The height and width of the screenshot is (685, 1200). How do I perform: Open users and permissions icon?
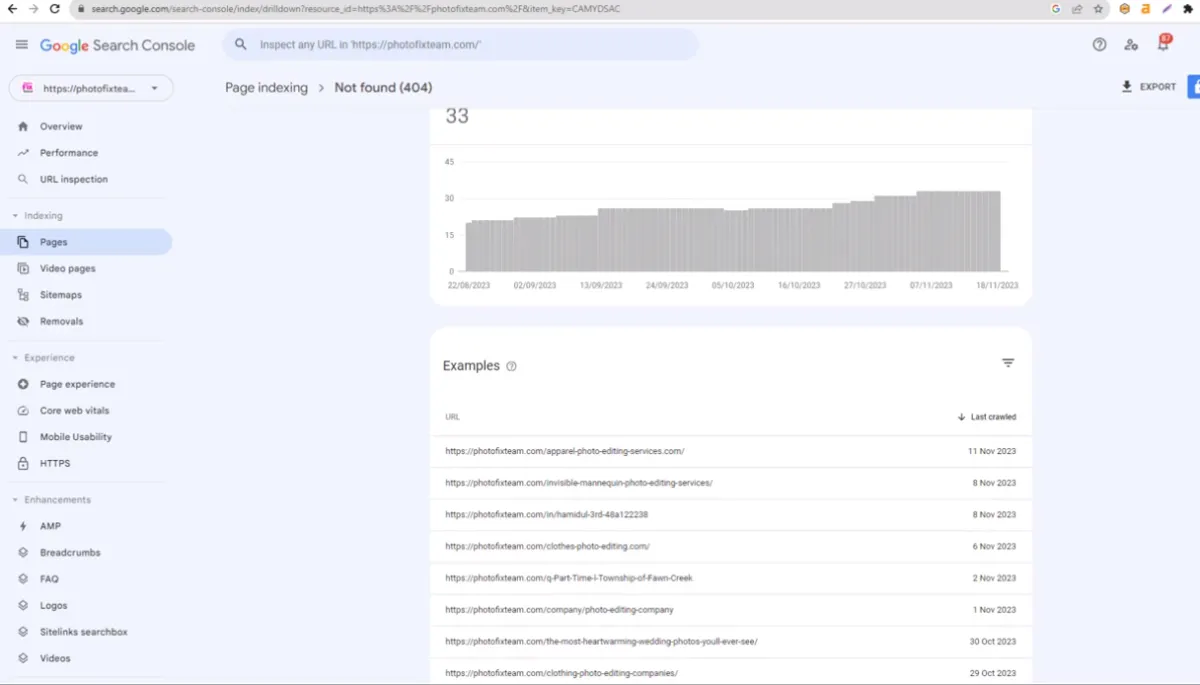1131,45
